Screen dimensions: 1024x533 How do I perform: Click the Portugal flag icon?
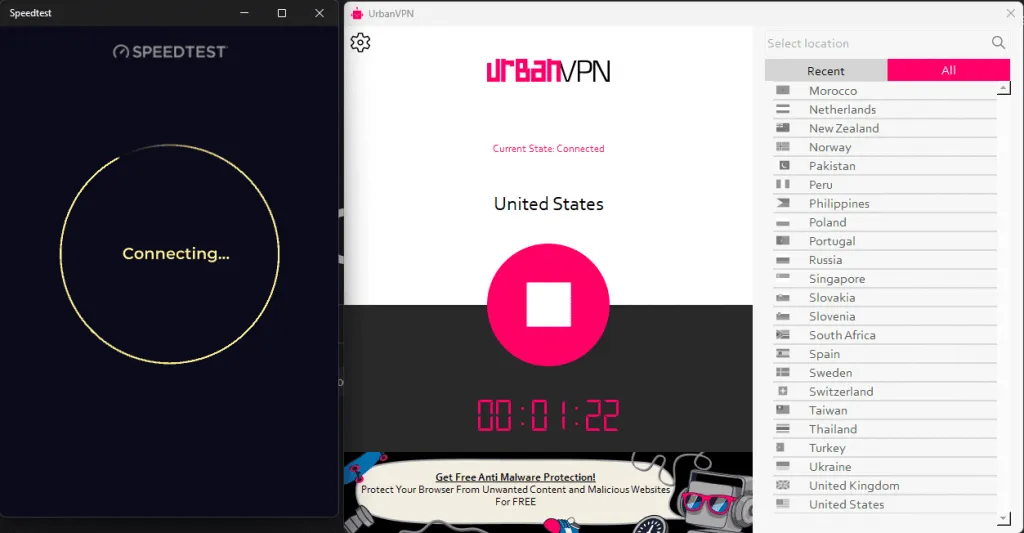(x=782, y=241)
